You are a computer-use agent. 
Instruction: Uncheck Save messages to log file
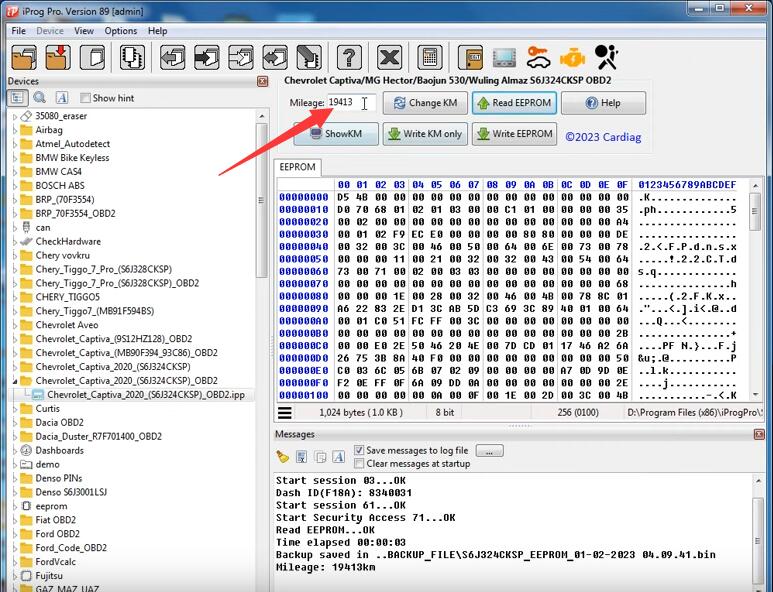click(359, 450)
